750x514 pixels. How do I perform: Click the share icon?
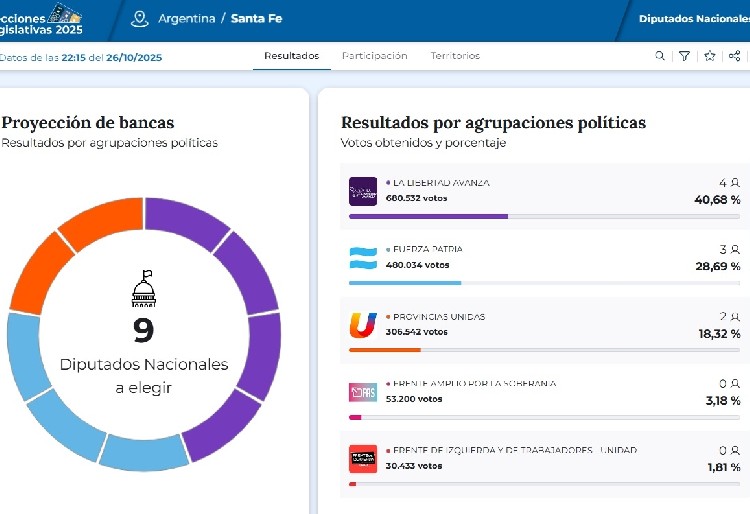coord(735,56)
